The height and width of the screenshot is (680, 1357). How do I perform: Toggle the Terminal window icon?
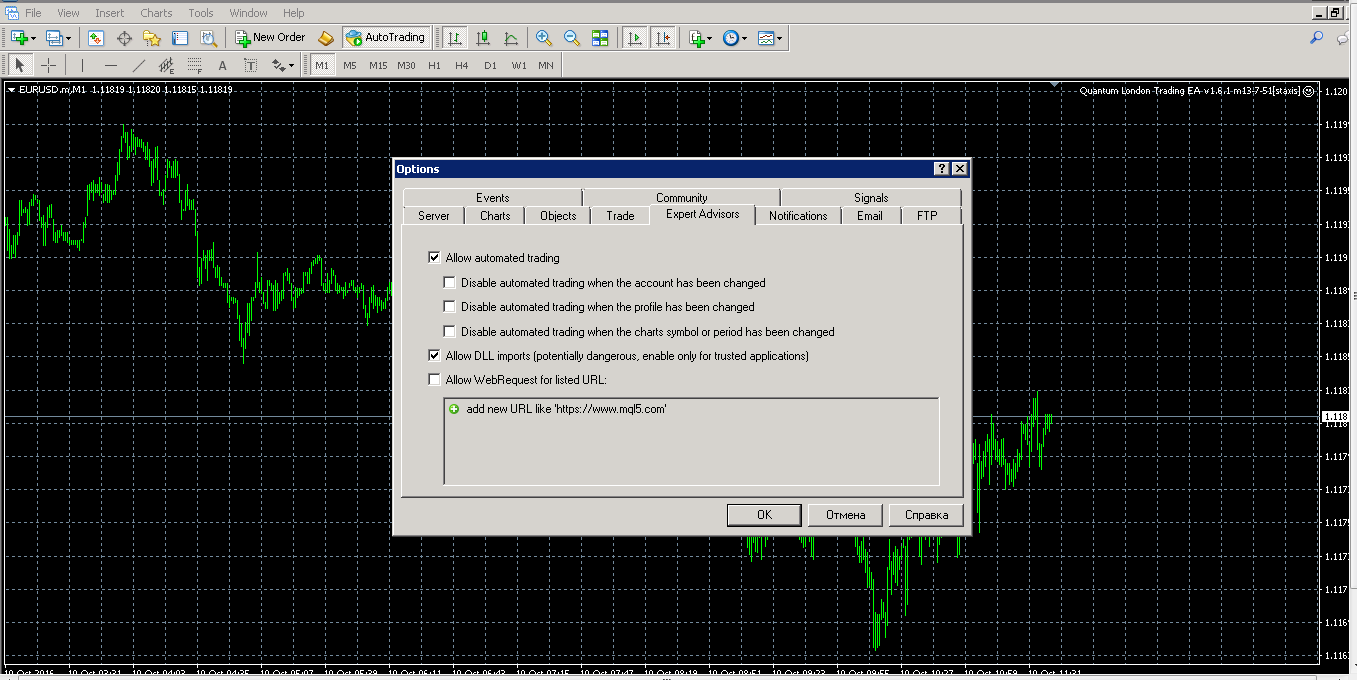tap(180, 38)
